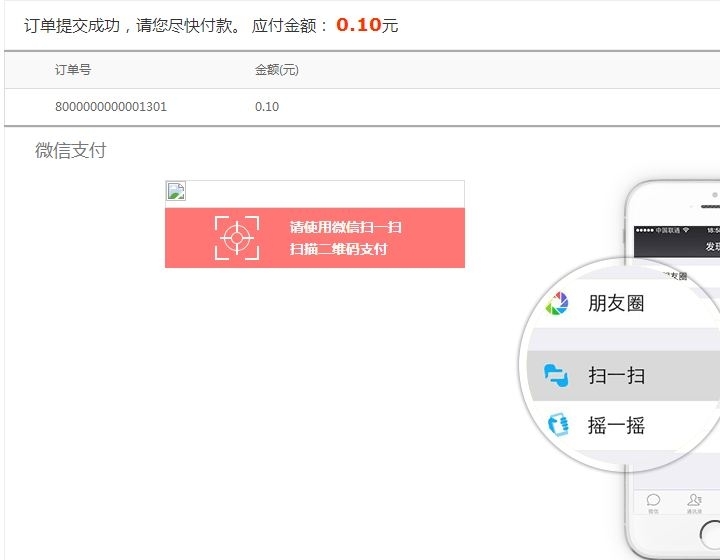Click the 请使用微信扫一扫 banner text

coord(346,227)
